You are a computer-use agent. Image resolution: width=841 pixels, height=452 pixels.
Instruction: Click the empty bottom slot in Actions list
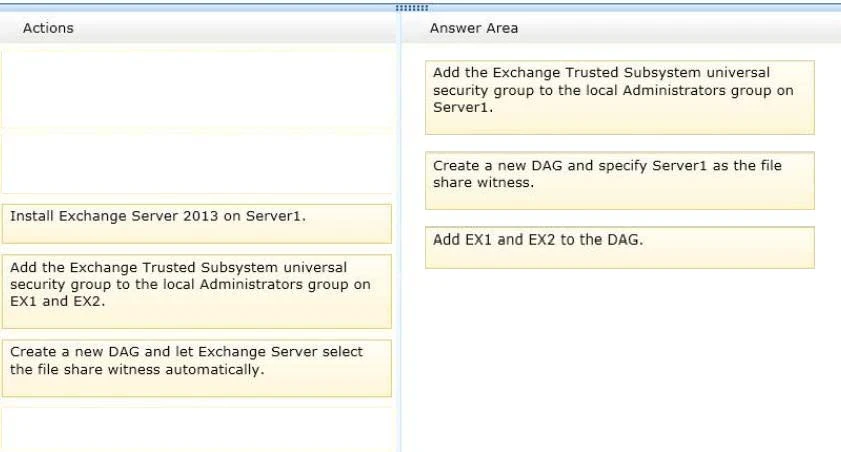click(x=196, y=428)
